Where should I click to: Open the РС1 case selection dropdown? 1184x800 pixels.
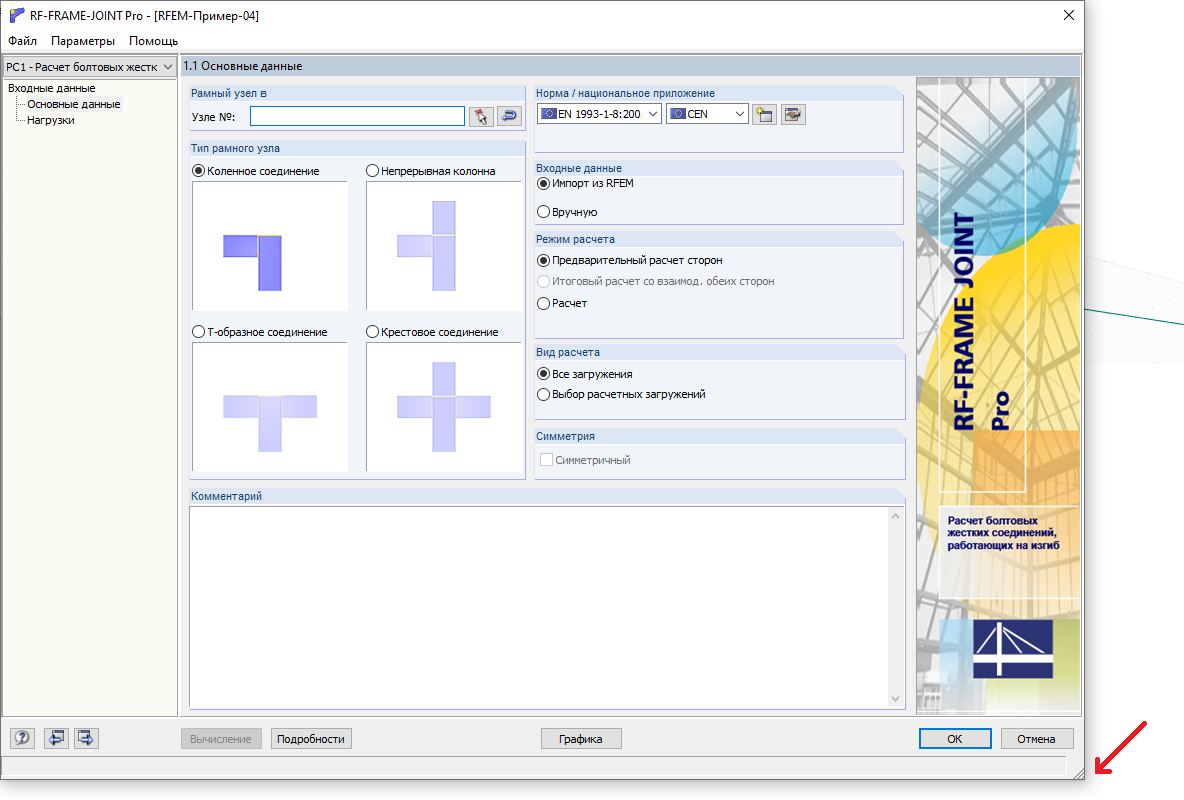point(90,66)
